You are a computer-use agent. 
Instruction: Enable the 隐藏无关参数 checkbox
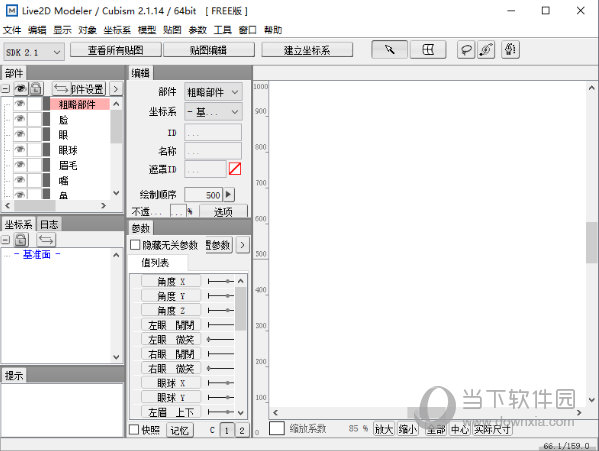click(x=135, y=245)
